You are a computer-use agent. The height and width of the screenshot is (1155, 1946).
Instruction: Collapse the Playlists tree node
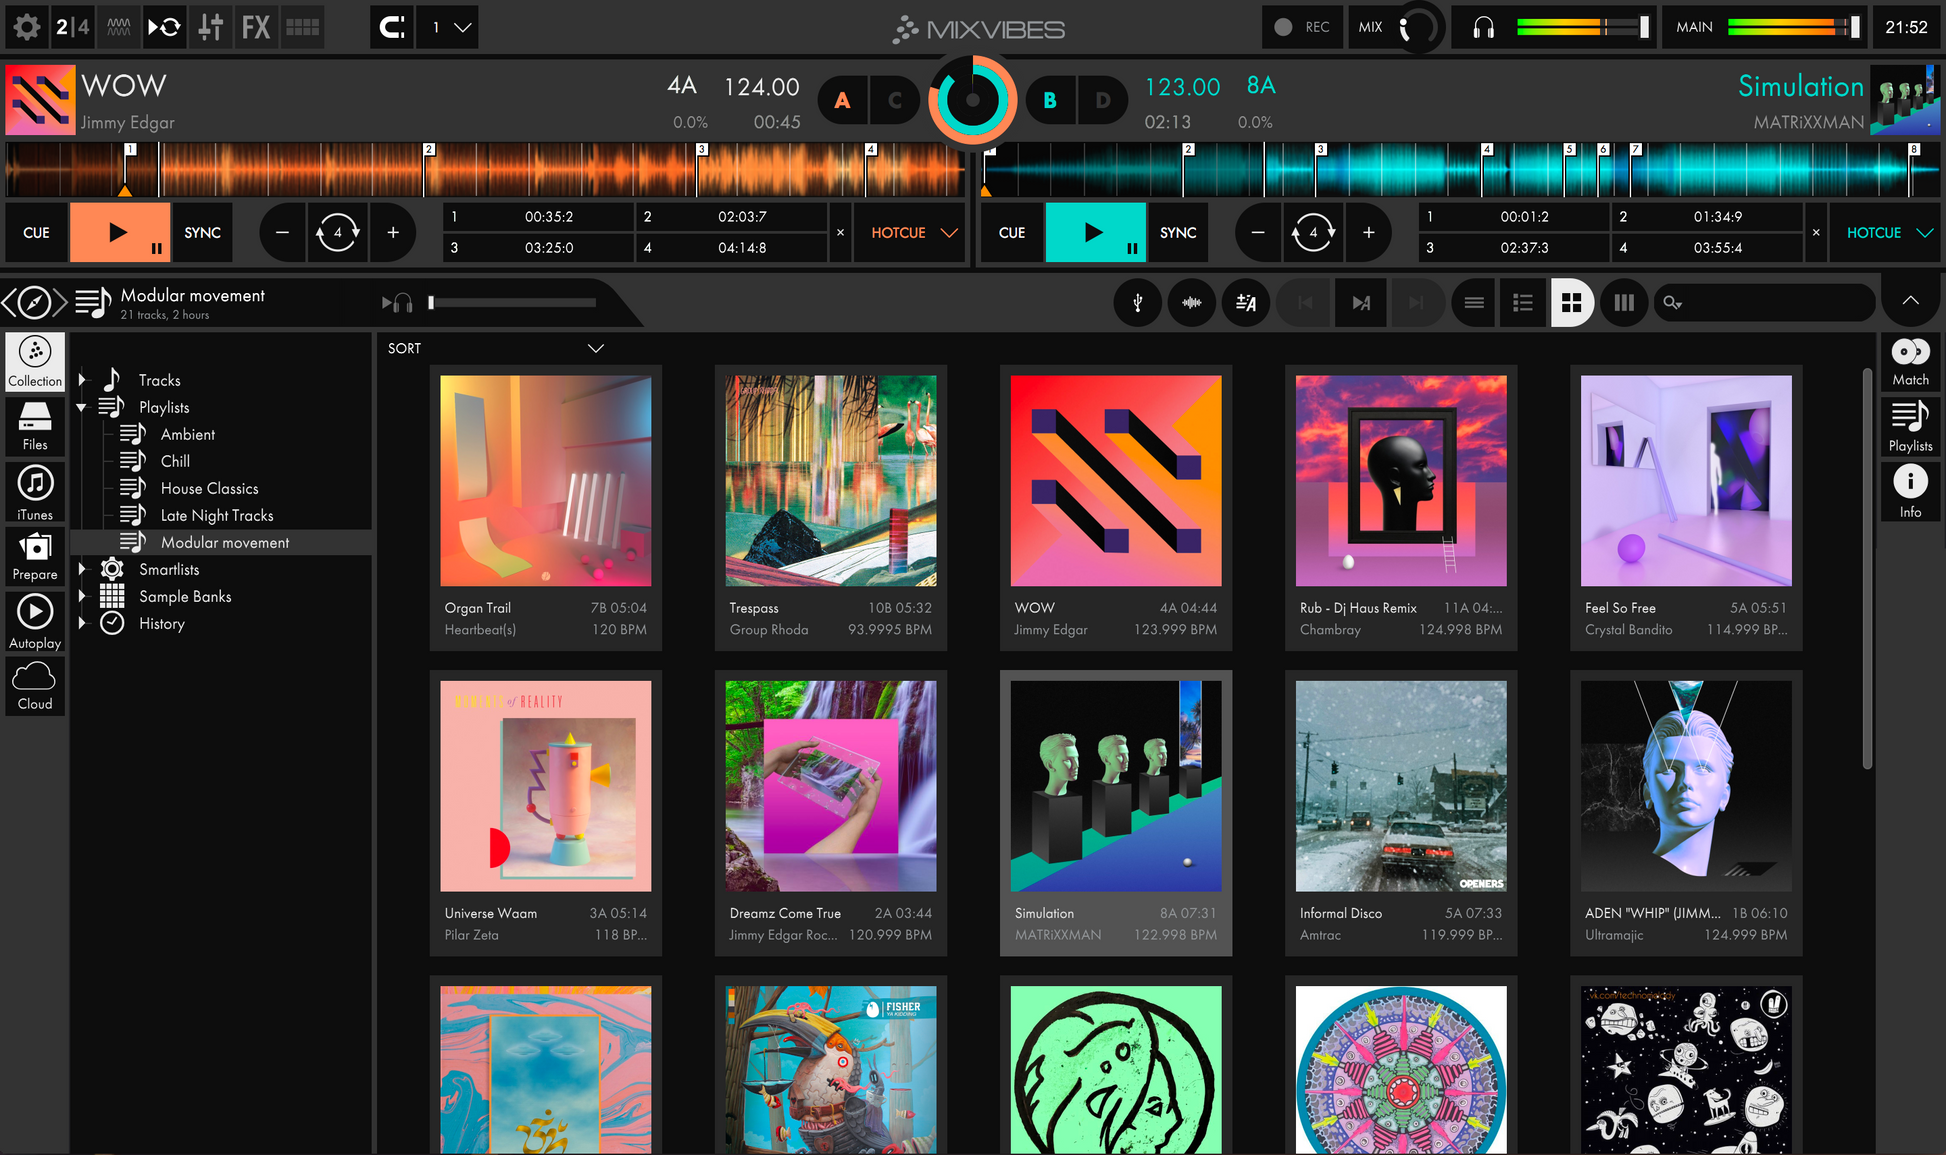pos(83,407)
